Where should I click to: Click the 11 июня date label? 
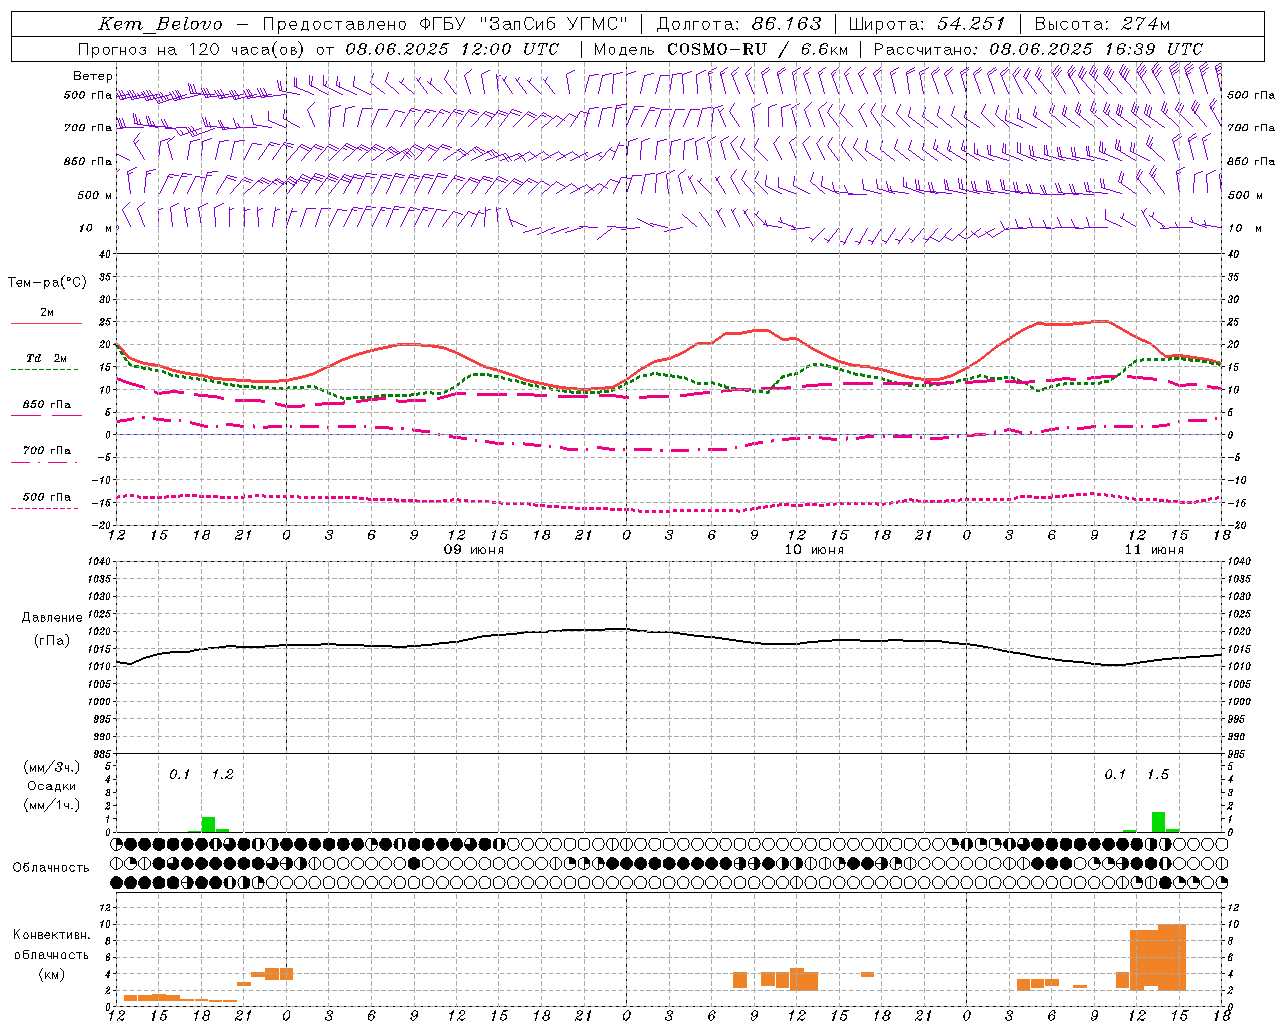(x=1154, y=550)
